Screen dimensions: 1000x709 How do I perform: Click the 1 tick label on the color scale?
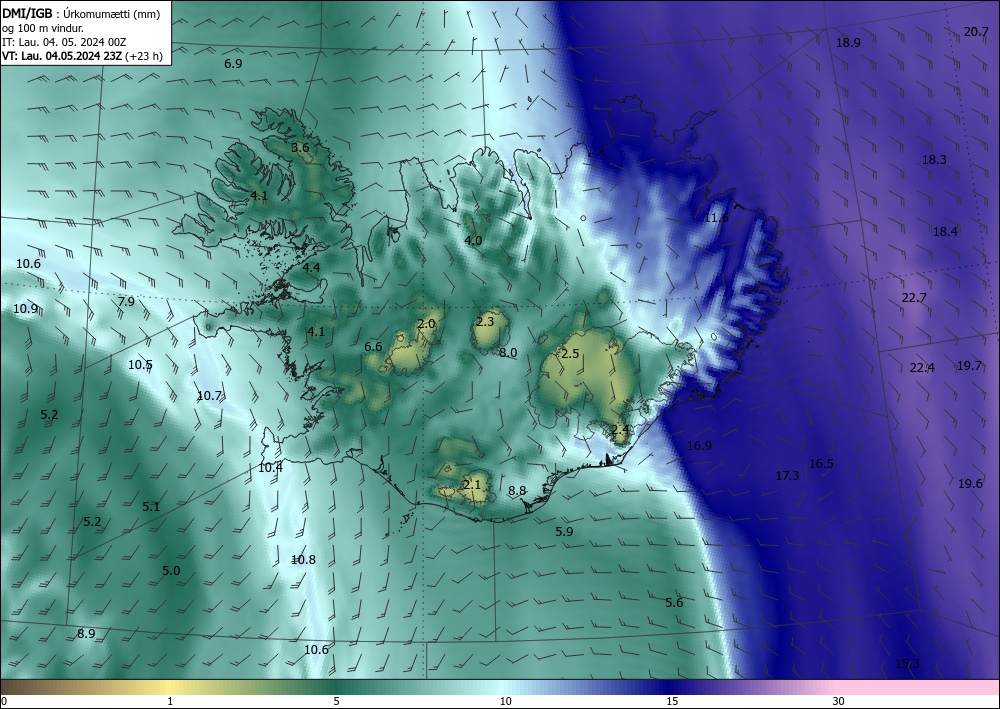point(170,702)
